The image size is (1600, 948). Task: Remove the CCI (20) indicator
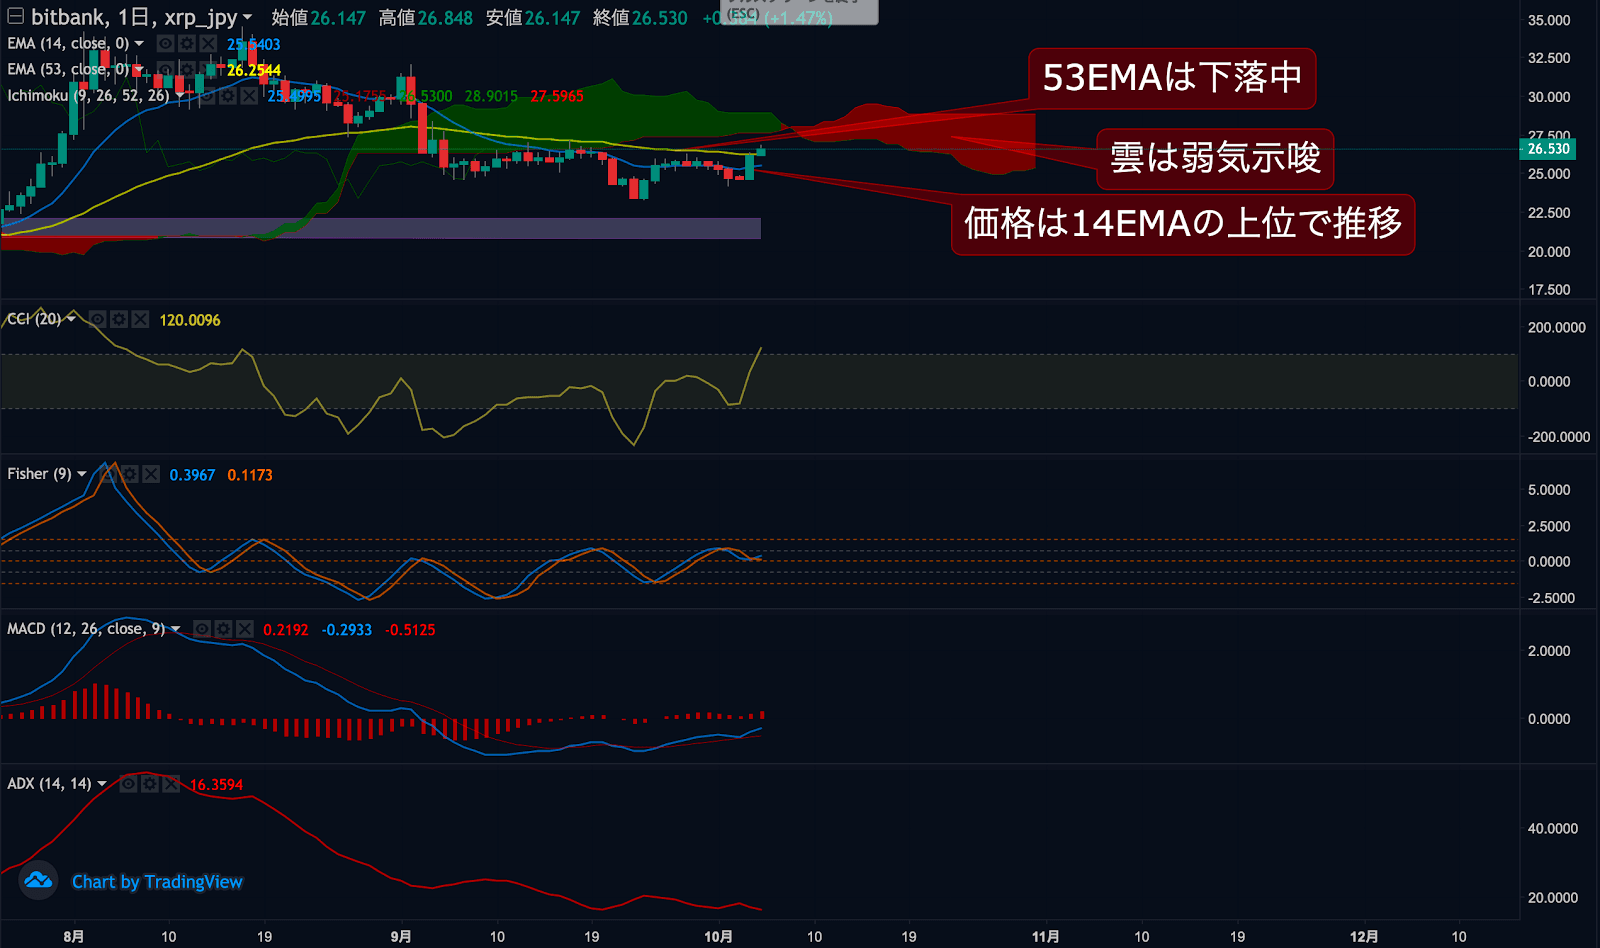pyautogui.click(x=140, y=319)
